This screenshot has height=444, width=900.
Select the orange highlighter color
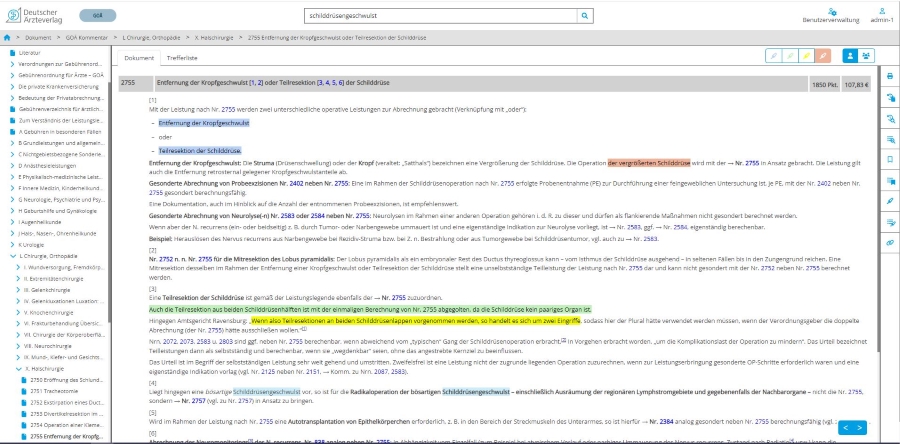pyautogui.click(x=823, y=56)
